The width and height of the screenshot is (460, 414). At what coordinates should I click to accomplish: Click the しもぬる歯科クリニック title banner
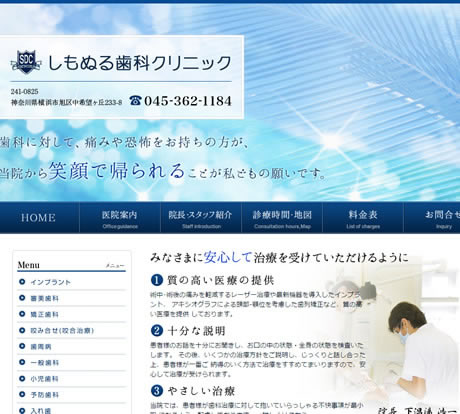[x=140, y=62]
